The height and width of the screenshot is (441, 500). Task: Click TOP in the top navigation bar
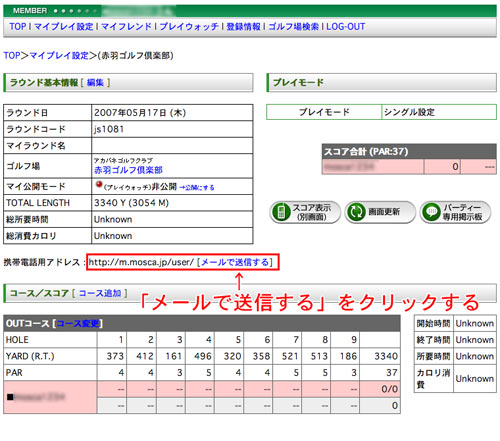pos(18,27)
